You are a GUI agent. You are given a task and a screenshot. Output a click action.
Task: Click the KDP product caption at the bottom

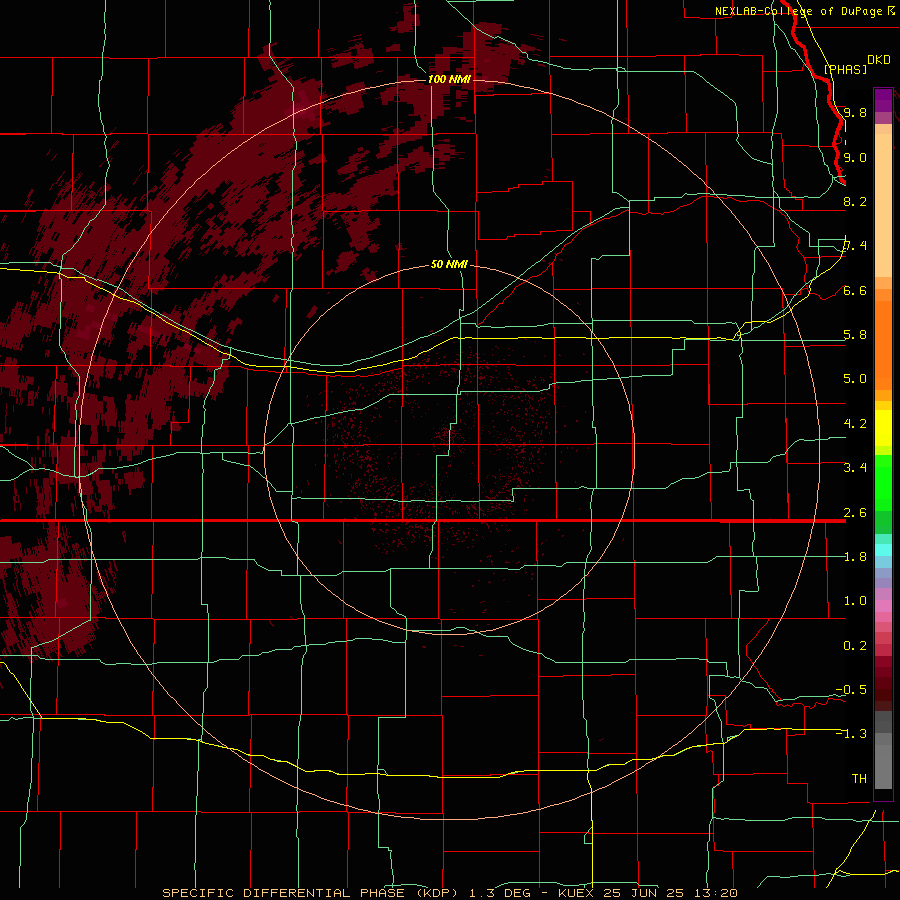click(449, 893)
